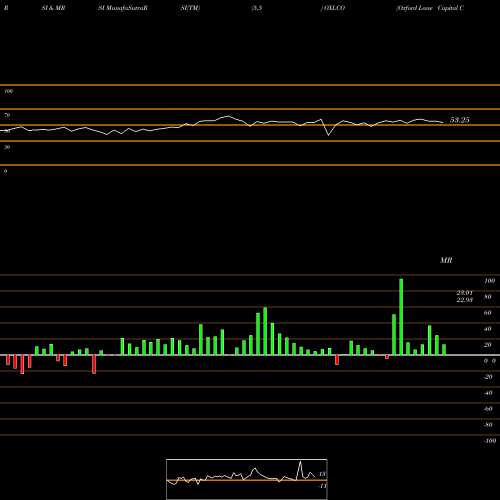Open the mini overview chart thumbnail
This screenshot has width=500, height=500.
pos(247,479)
